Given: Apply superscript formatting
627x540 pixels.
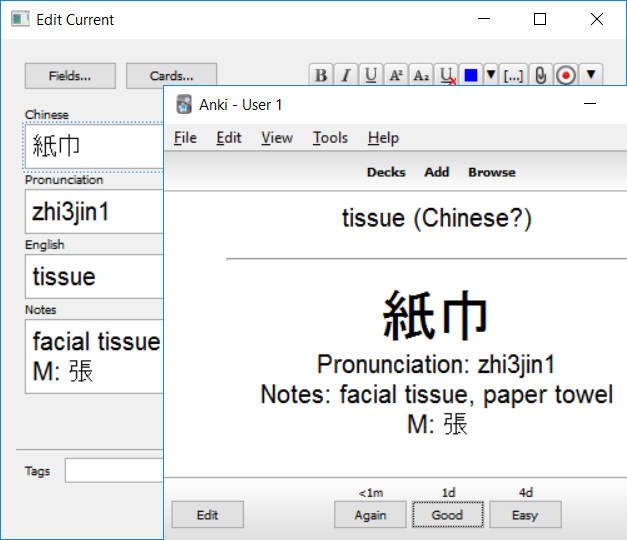Looking at the screenshot, I should [396, 75].
